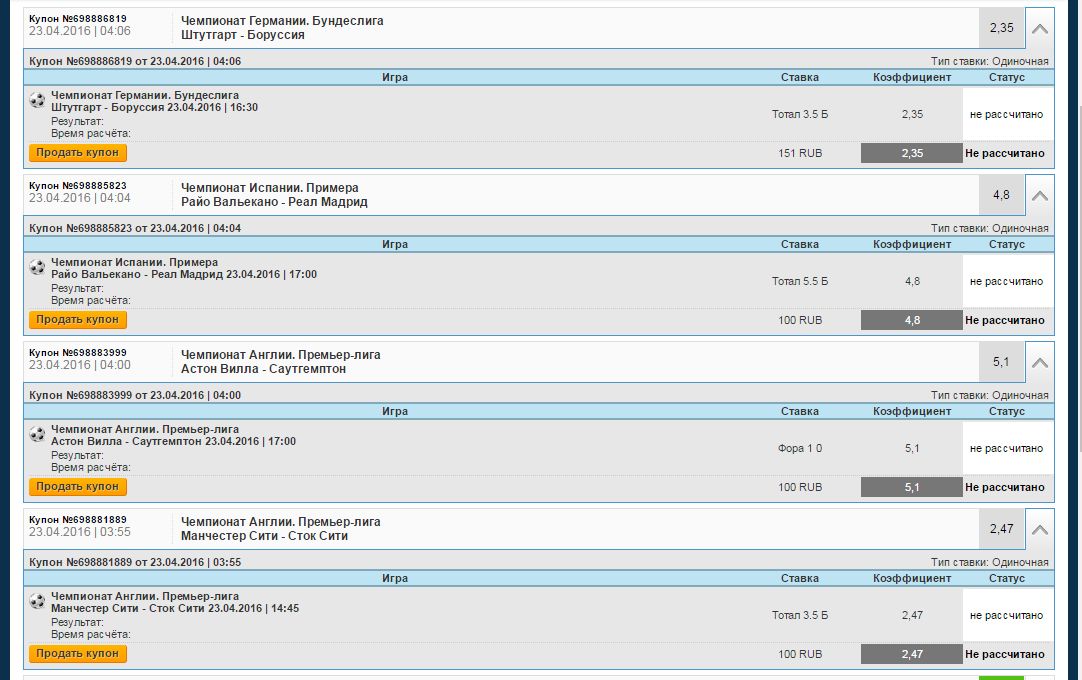The image size is (1082, 680).
Task: Sell coupon №698886819 with Продать купон
Action: pos(78,153)
